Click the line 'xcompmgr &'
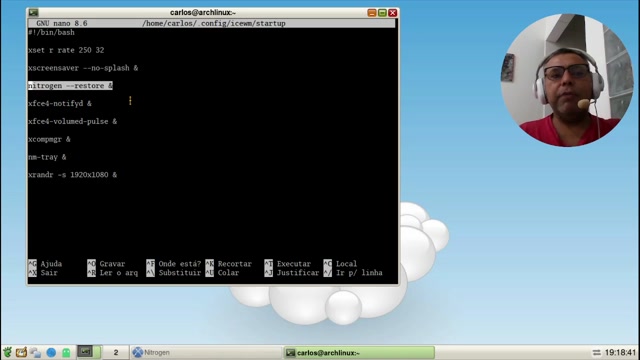 49,139
